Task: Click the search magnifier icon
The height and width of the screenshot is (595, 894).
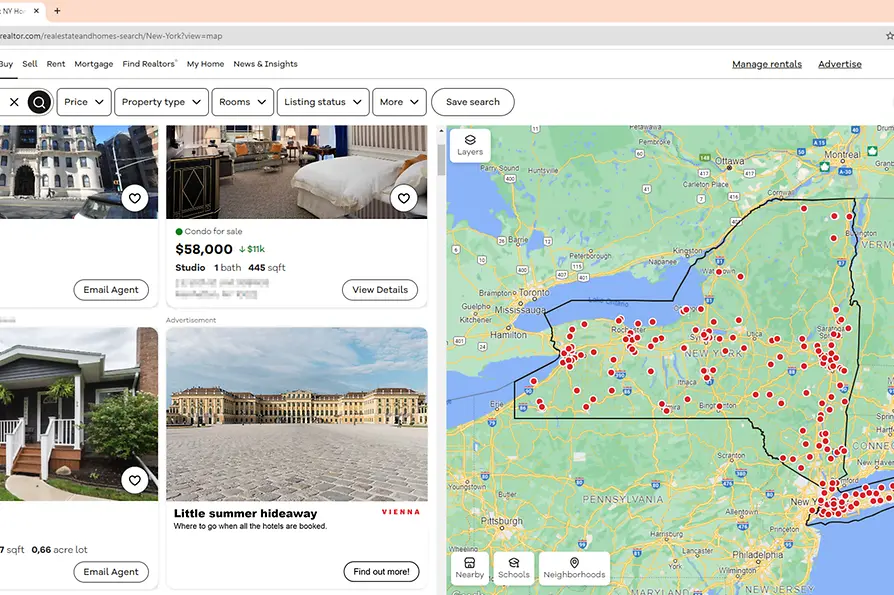Action: pyautogui.click(x=39, y=102)
